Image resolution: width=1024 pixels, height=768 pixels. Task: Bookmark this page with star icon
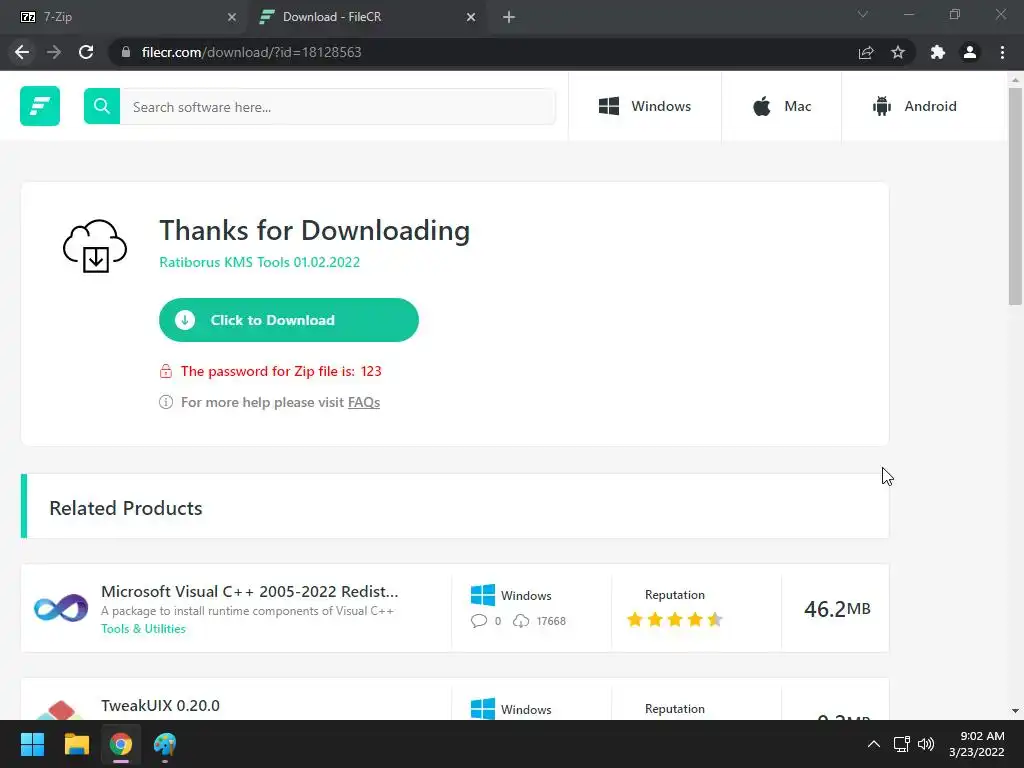[898, 52]
